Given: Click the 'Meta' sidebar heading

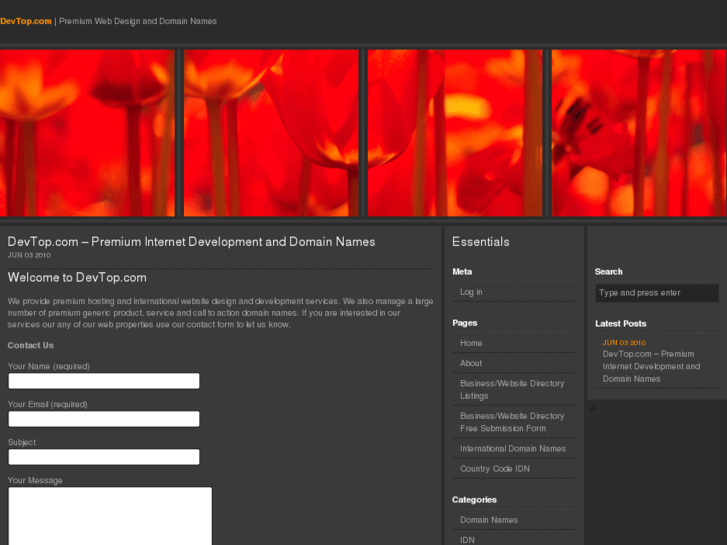Looking at the screenshot, I should pos(462,272).
